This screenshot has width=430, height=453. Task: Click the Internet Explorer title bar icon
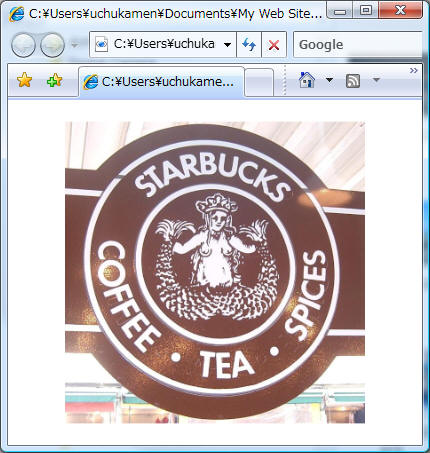coord(16,14)
